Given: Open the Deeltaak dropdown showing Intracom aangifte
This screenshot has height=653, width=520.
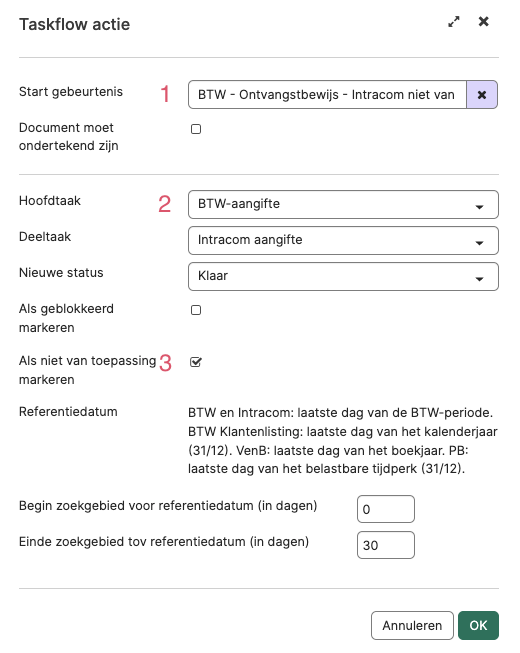Looking at the screenshot, I should click(343, 240).
